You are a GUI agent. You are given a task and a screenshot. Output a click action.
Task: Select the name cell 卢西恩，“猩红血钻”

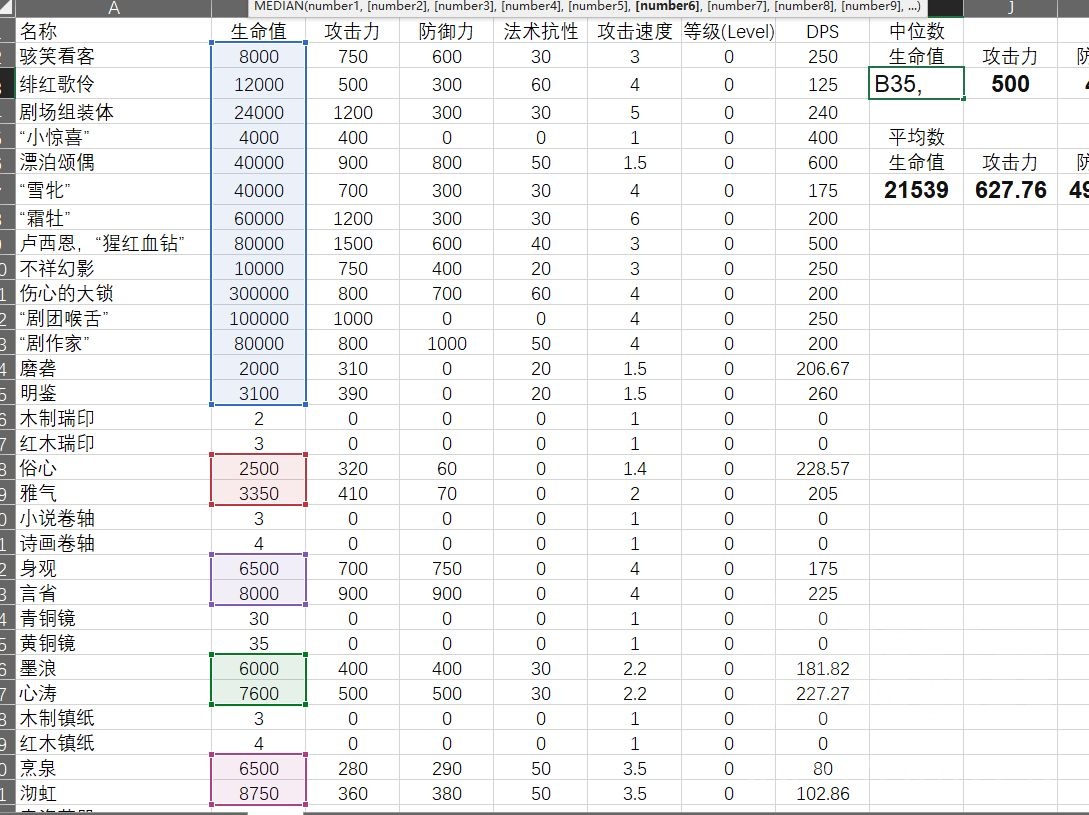click(x=114, y=243)
